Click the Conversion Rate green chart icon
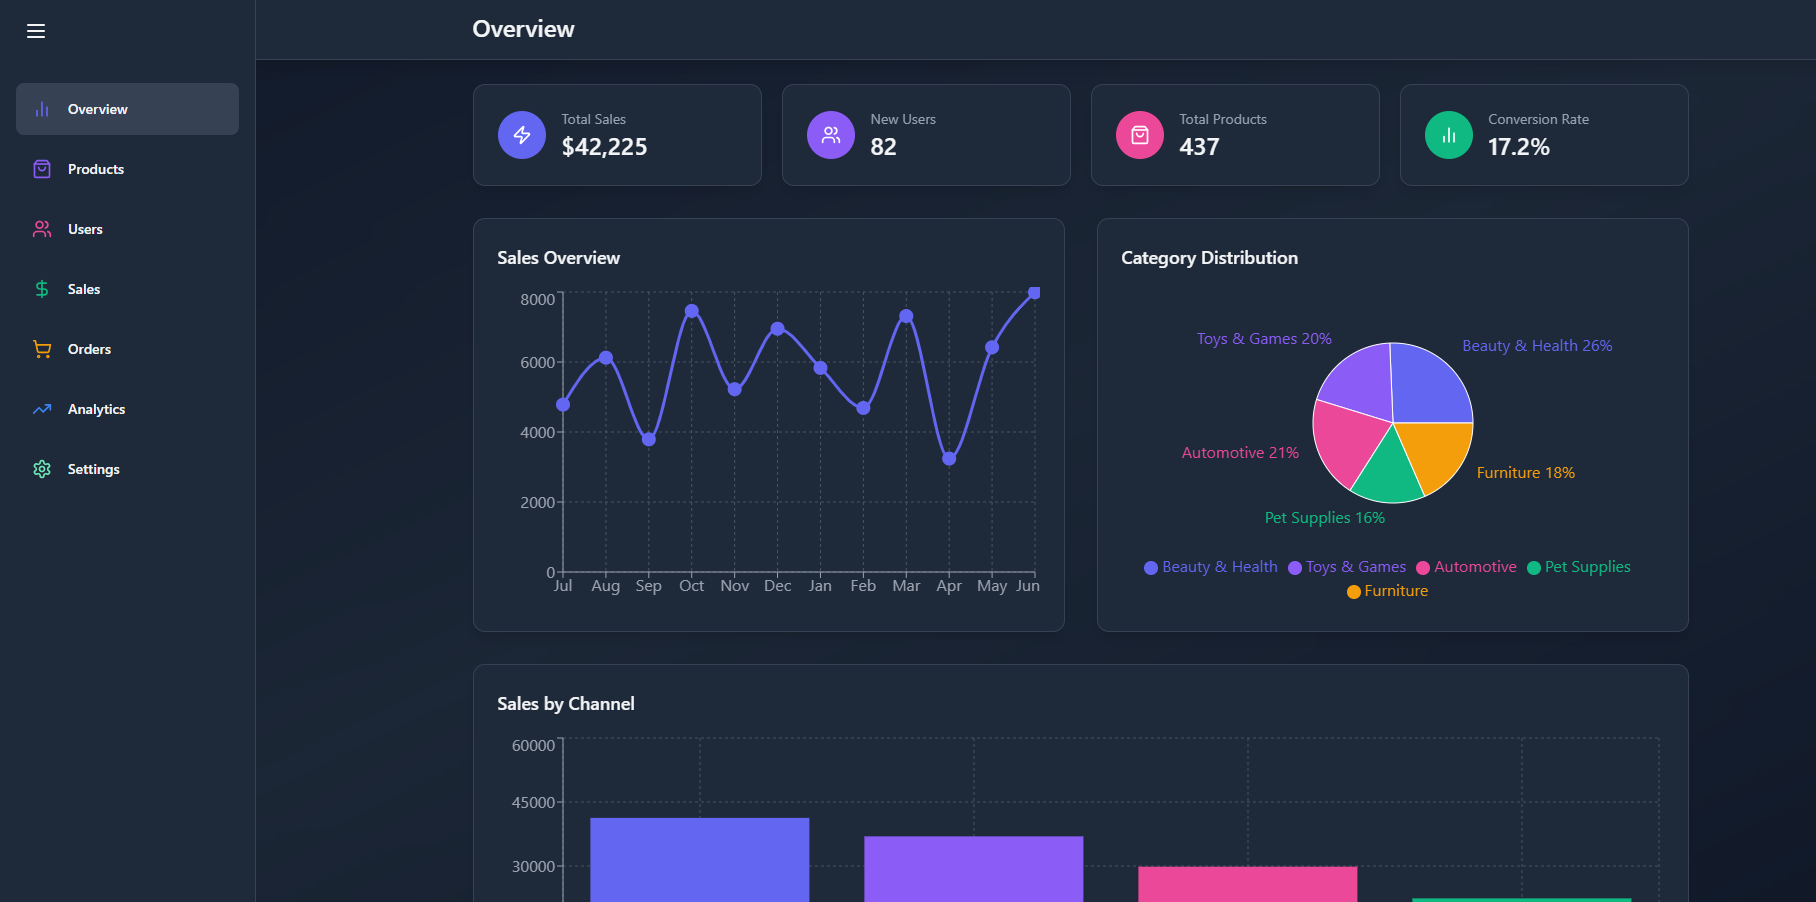This screenshot has height=902, width=1816. tap(1447, 135)
